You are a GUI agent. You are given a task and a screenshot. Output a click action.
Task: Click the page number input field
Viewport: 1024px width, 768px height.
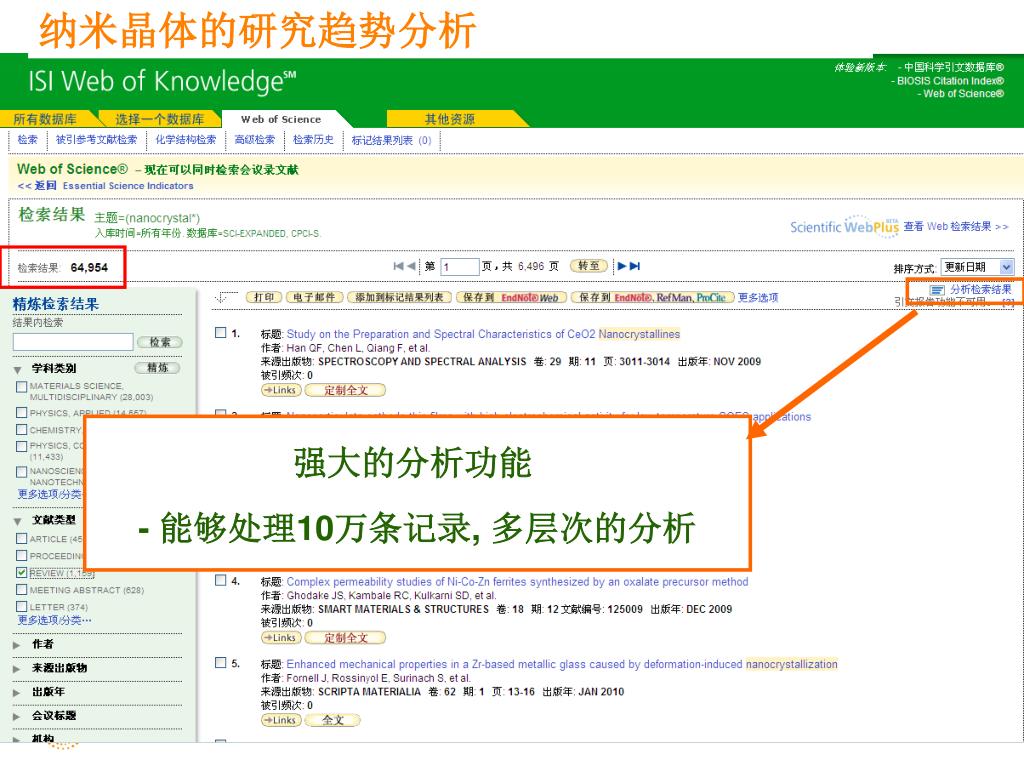(x=460, y=266)
